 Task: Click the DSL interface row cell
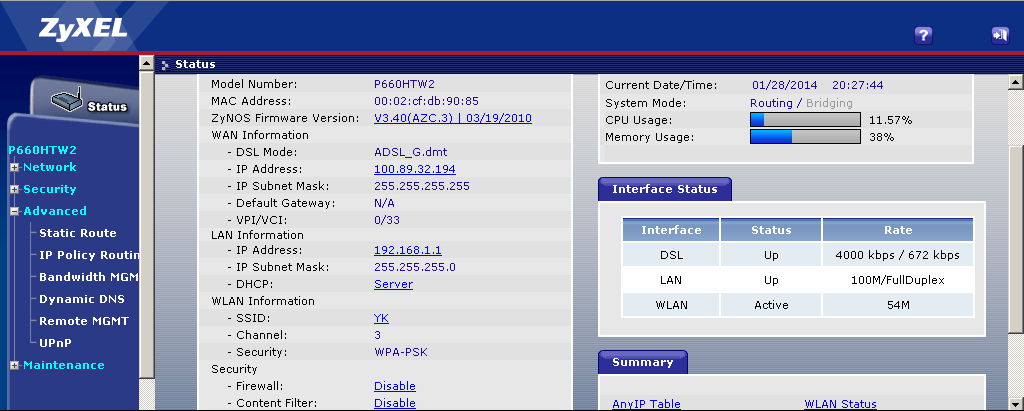(671, 255)
